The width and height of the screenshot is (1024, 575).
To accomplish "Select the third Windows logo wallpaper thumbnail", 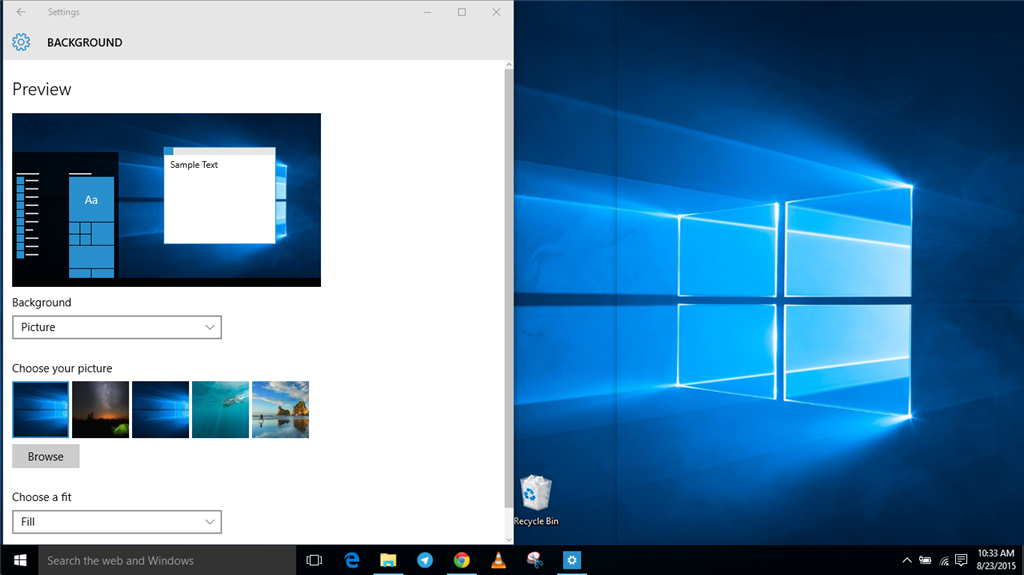I will click(x=161, y=410).
